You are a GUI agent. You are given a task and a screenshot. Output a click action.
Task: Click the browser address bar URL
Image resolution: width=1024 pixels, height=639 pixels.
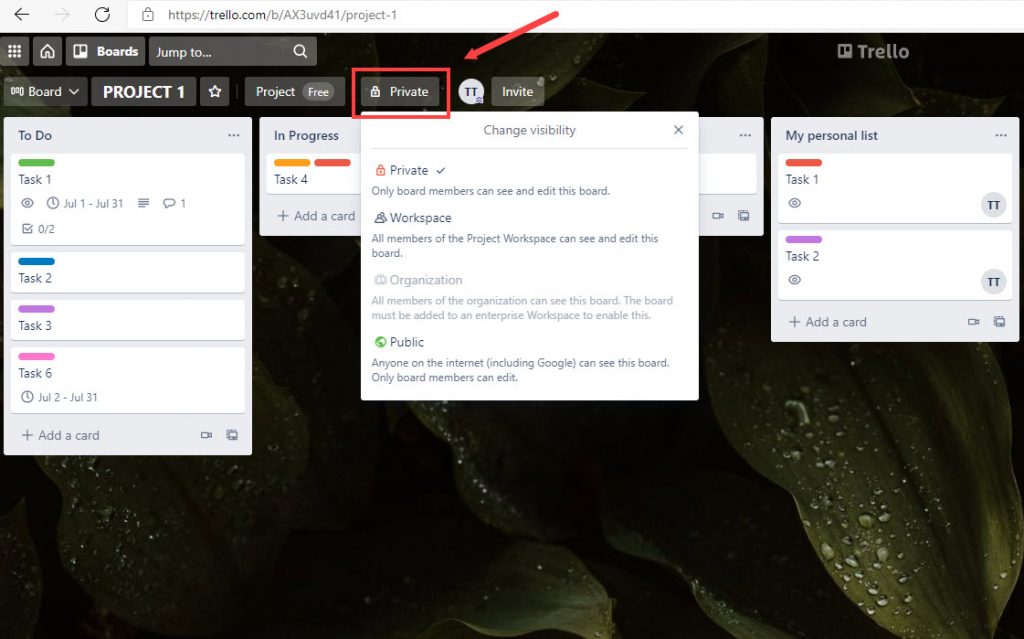(282, 14)
